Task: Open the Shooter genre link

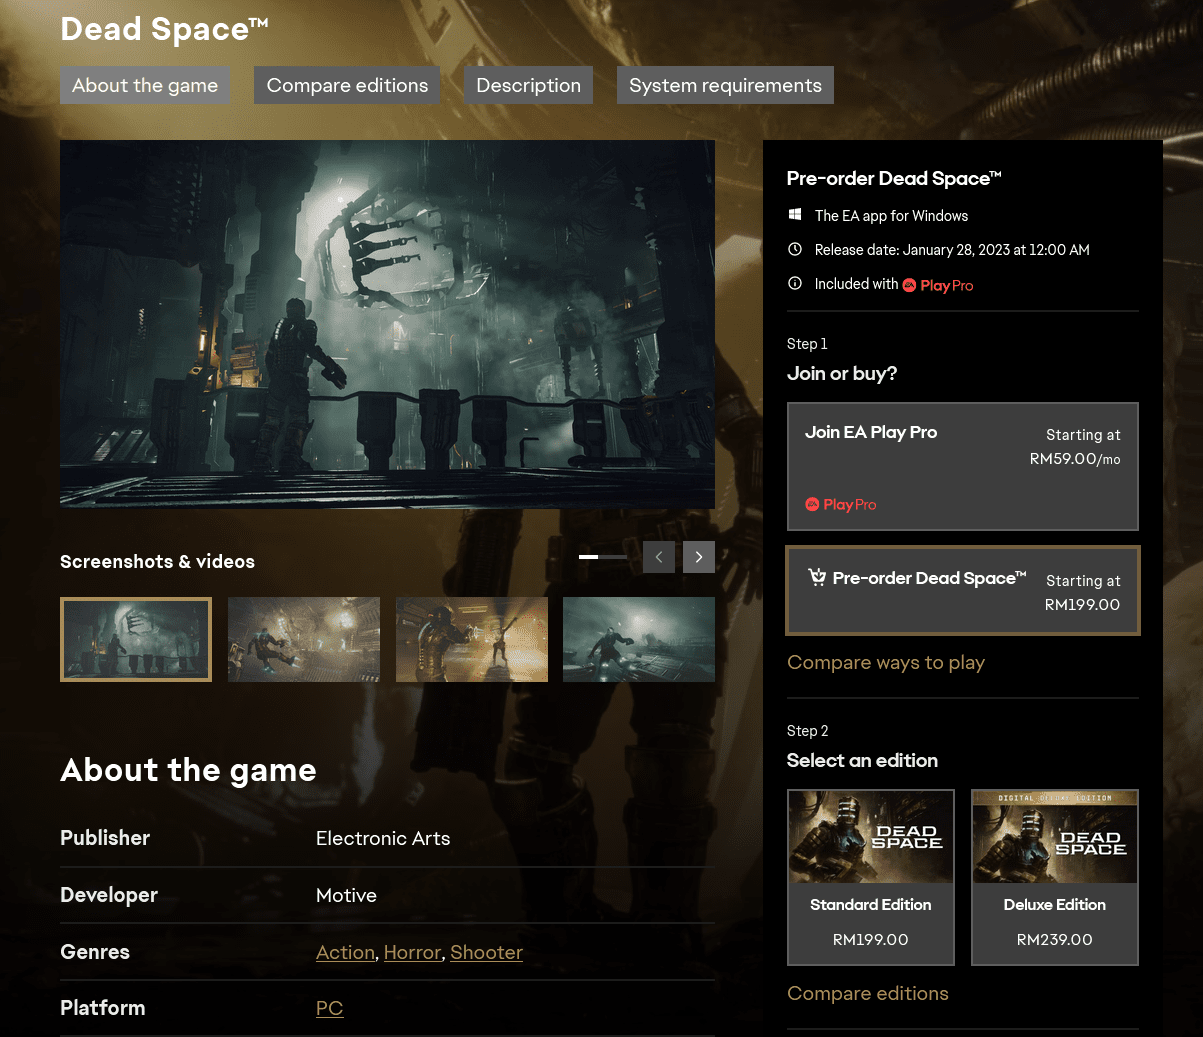Action: [486, 952]
